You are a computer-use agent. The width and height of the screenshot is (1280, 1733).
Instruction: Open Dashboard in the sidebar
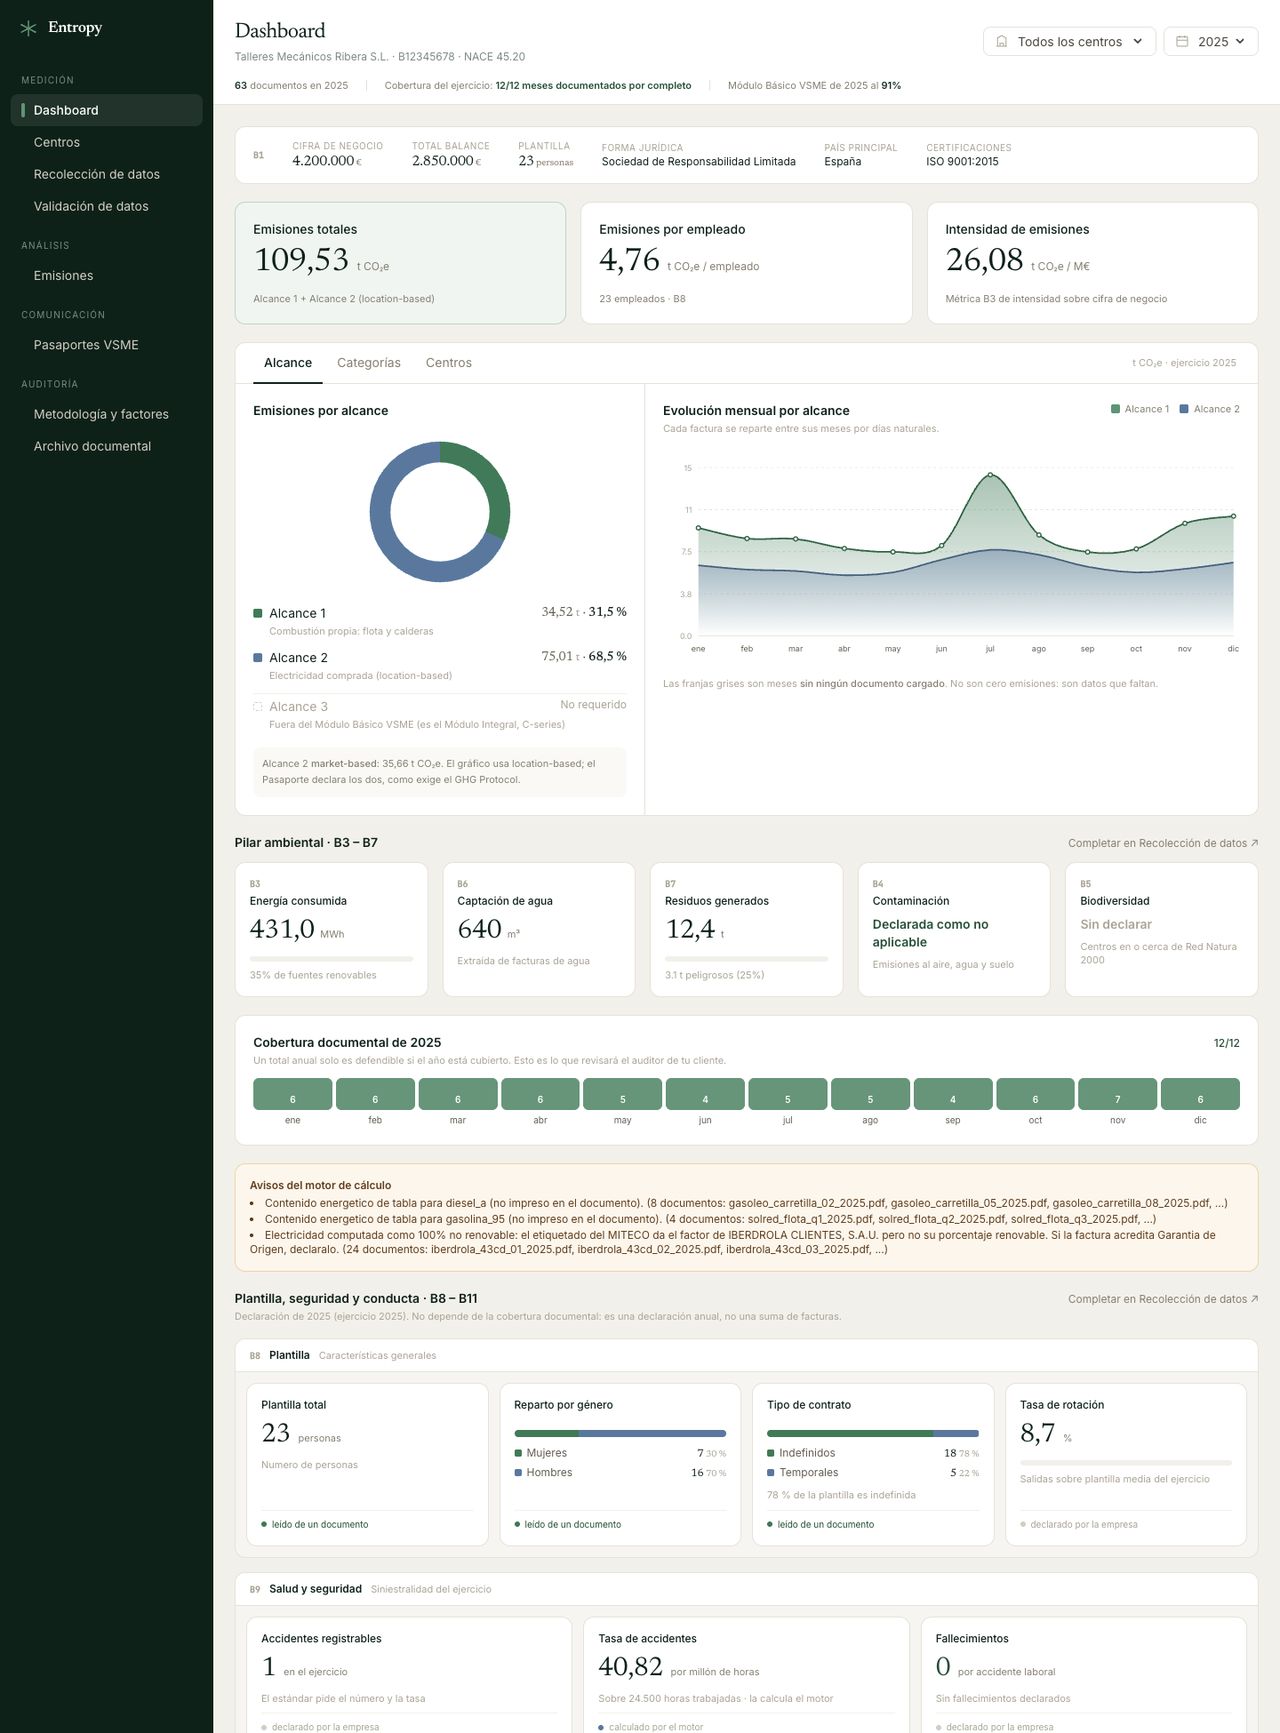[106, 110]
